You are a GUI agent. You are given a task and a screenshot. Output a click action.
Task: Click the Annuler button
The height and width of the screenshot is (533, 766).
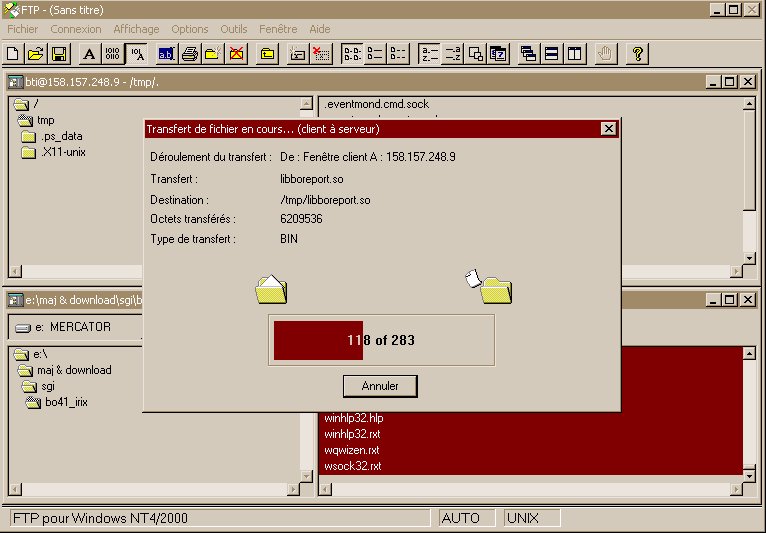tap(379, 386)
